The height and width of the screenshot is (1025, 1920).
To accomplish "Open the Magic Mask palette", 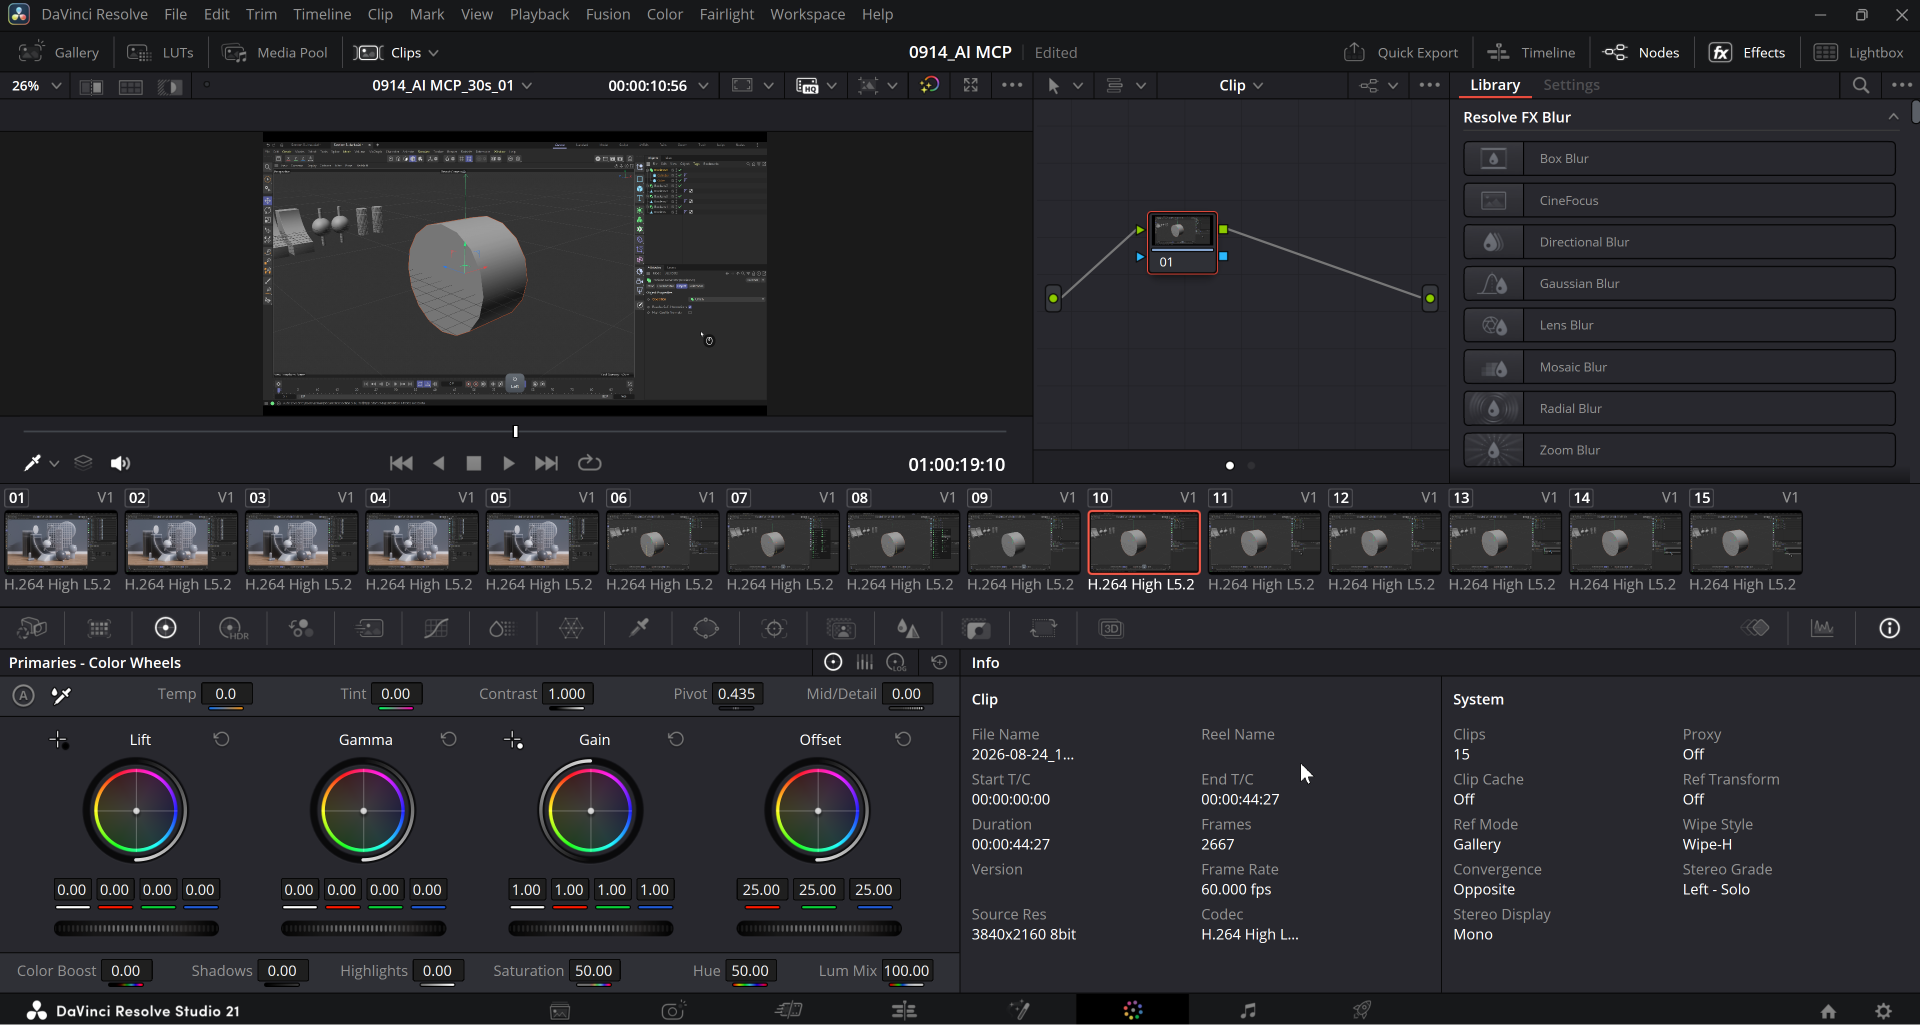I will 841,628.
